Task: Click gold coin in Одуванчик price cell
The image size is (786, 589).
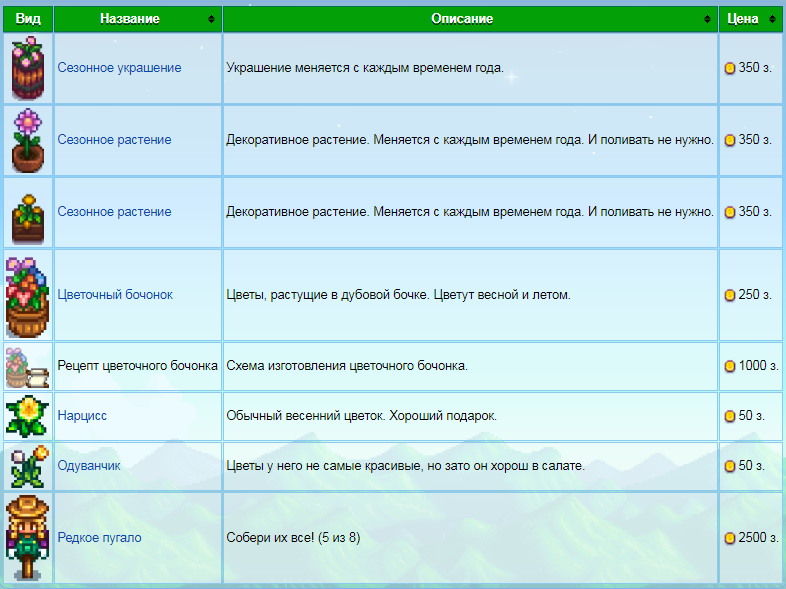Action: click(x=730, y=466)
